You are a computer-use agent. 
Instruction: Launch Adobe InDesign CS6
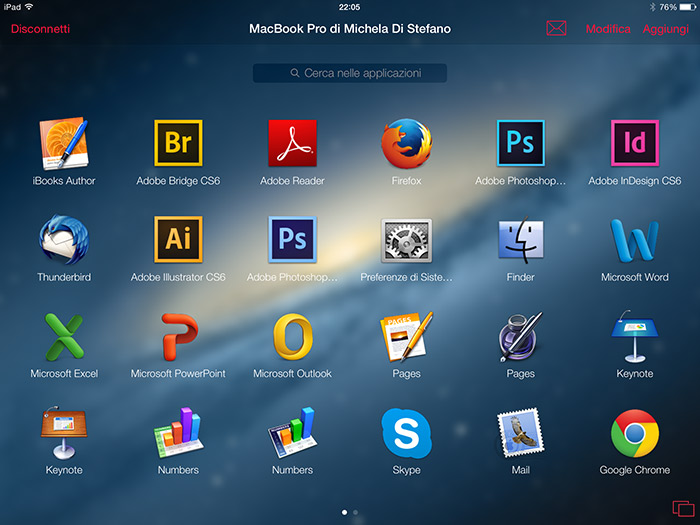click(635, 143)
